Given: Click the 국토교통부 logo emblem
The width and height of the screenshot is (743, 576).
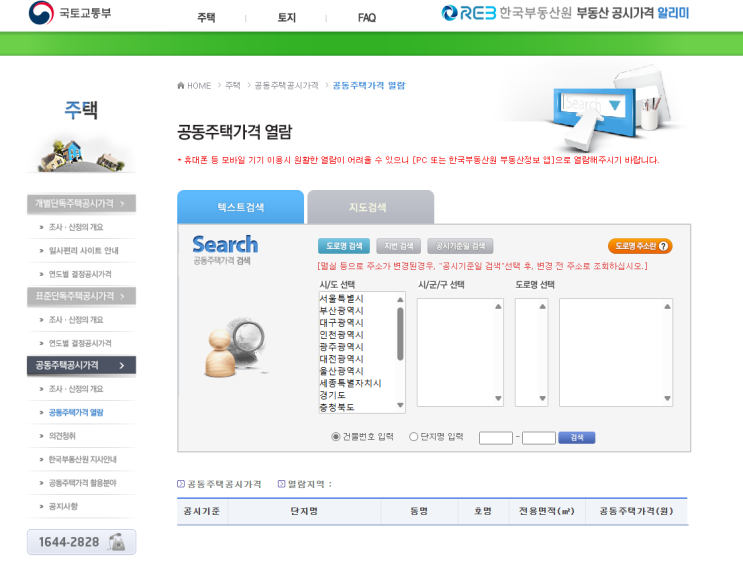Looking at the screenshot, I should click(x=41, y=12).
